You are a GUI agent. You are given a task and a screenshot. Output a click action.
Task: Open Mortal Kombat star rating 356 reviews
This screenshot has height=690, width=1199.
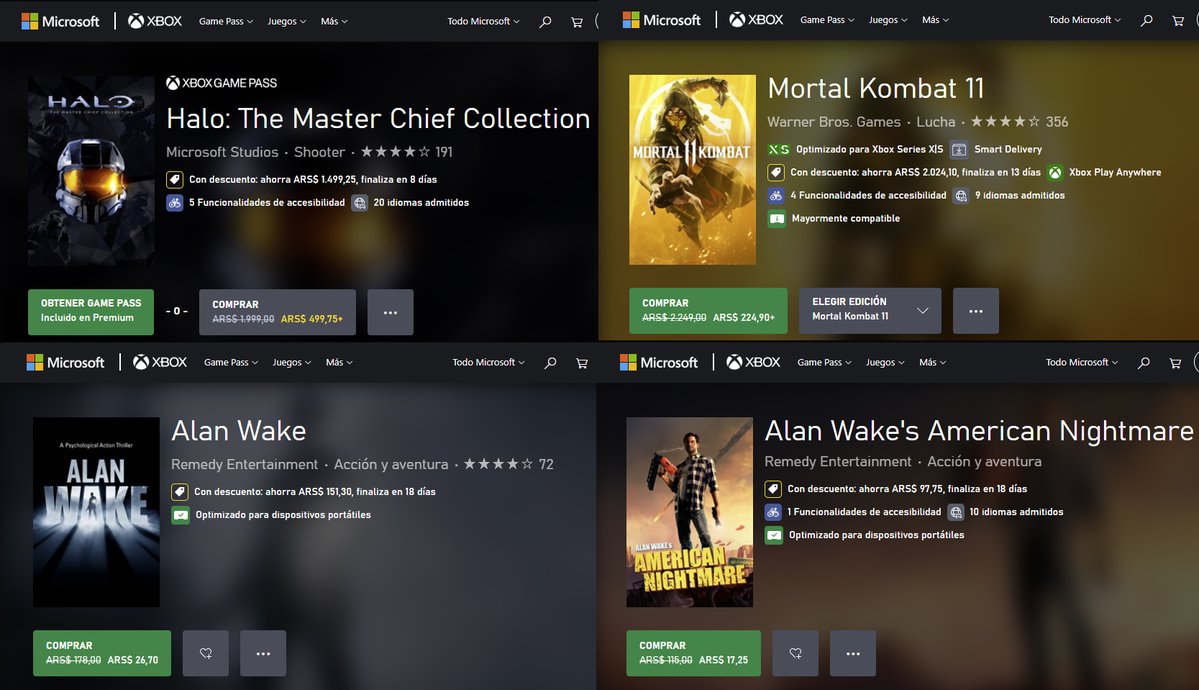pyautogui.click(x=1019, y=122)
